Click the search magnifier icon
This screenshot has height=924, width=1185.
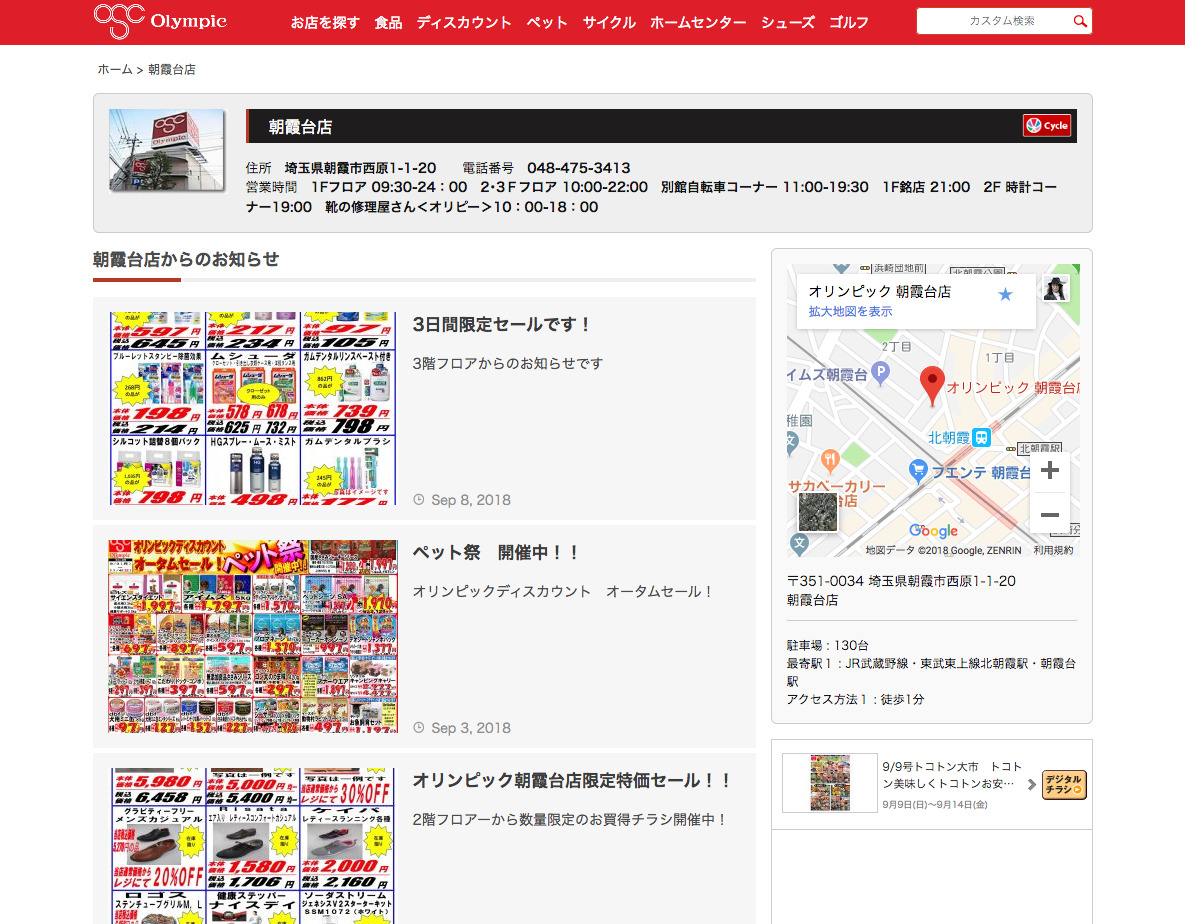click(1080, 21)
